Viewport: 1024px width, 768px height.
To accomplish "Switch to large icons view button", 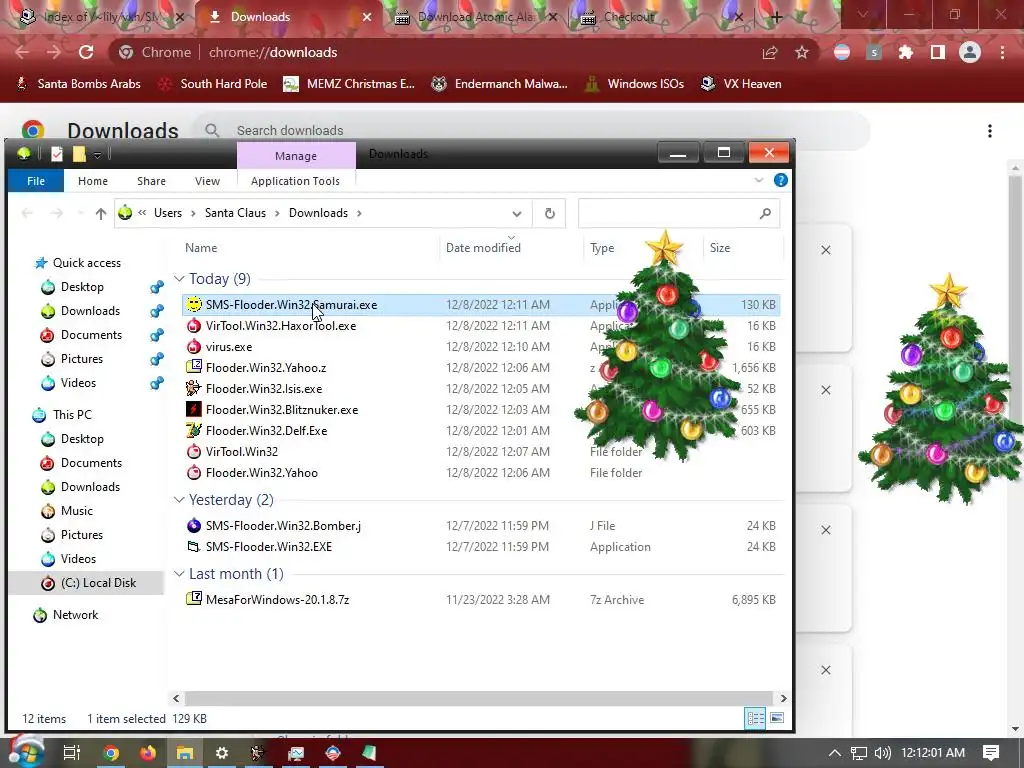I will point(776,718).
